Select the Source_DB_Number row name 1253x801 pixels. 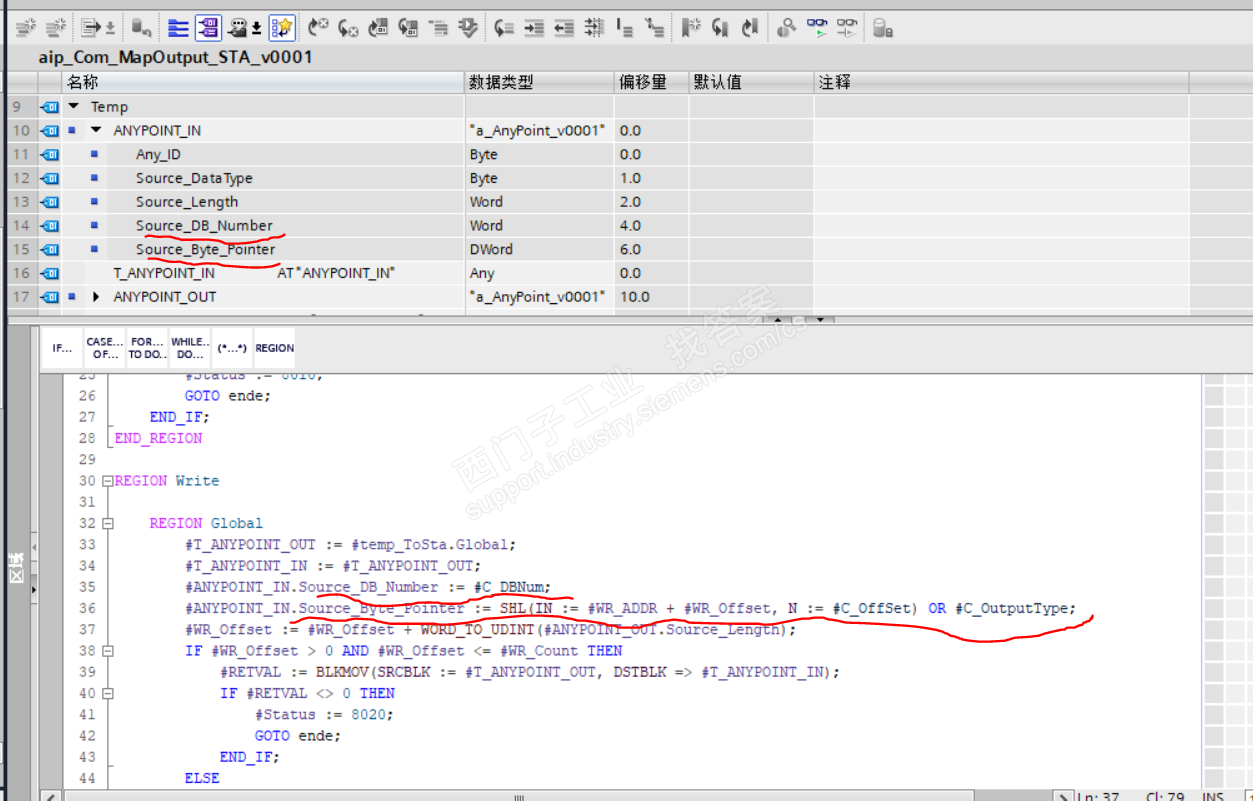click(204, 226)
